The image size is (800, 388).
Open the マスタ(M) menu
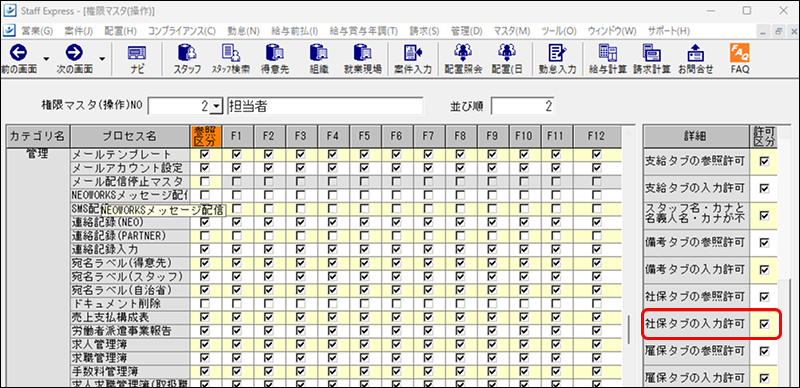[x=512, y=31]
